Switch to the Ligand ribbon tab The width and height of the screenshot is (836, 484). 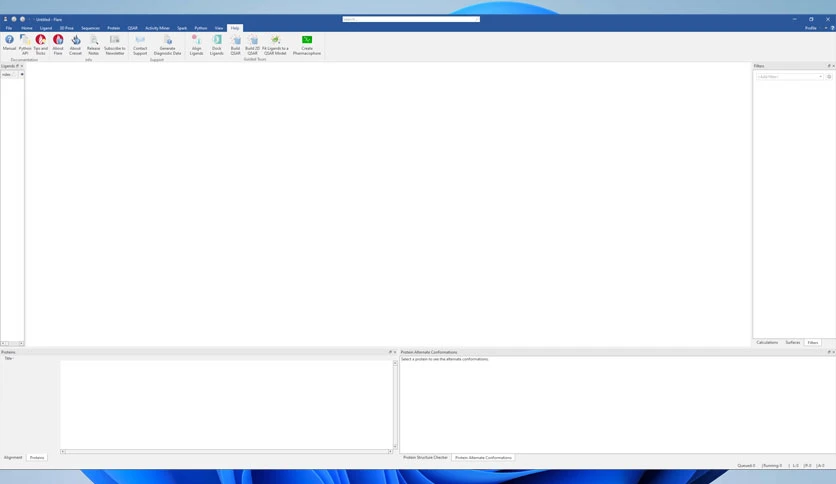point(46,28)
